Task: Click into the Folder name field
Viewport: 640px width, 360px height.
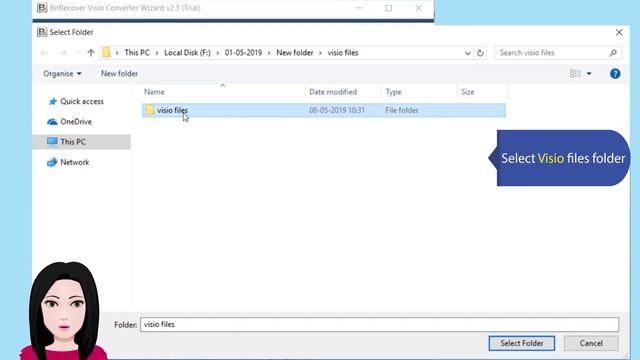Action: pos(380,324)
